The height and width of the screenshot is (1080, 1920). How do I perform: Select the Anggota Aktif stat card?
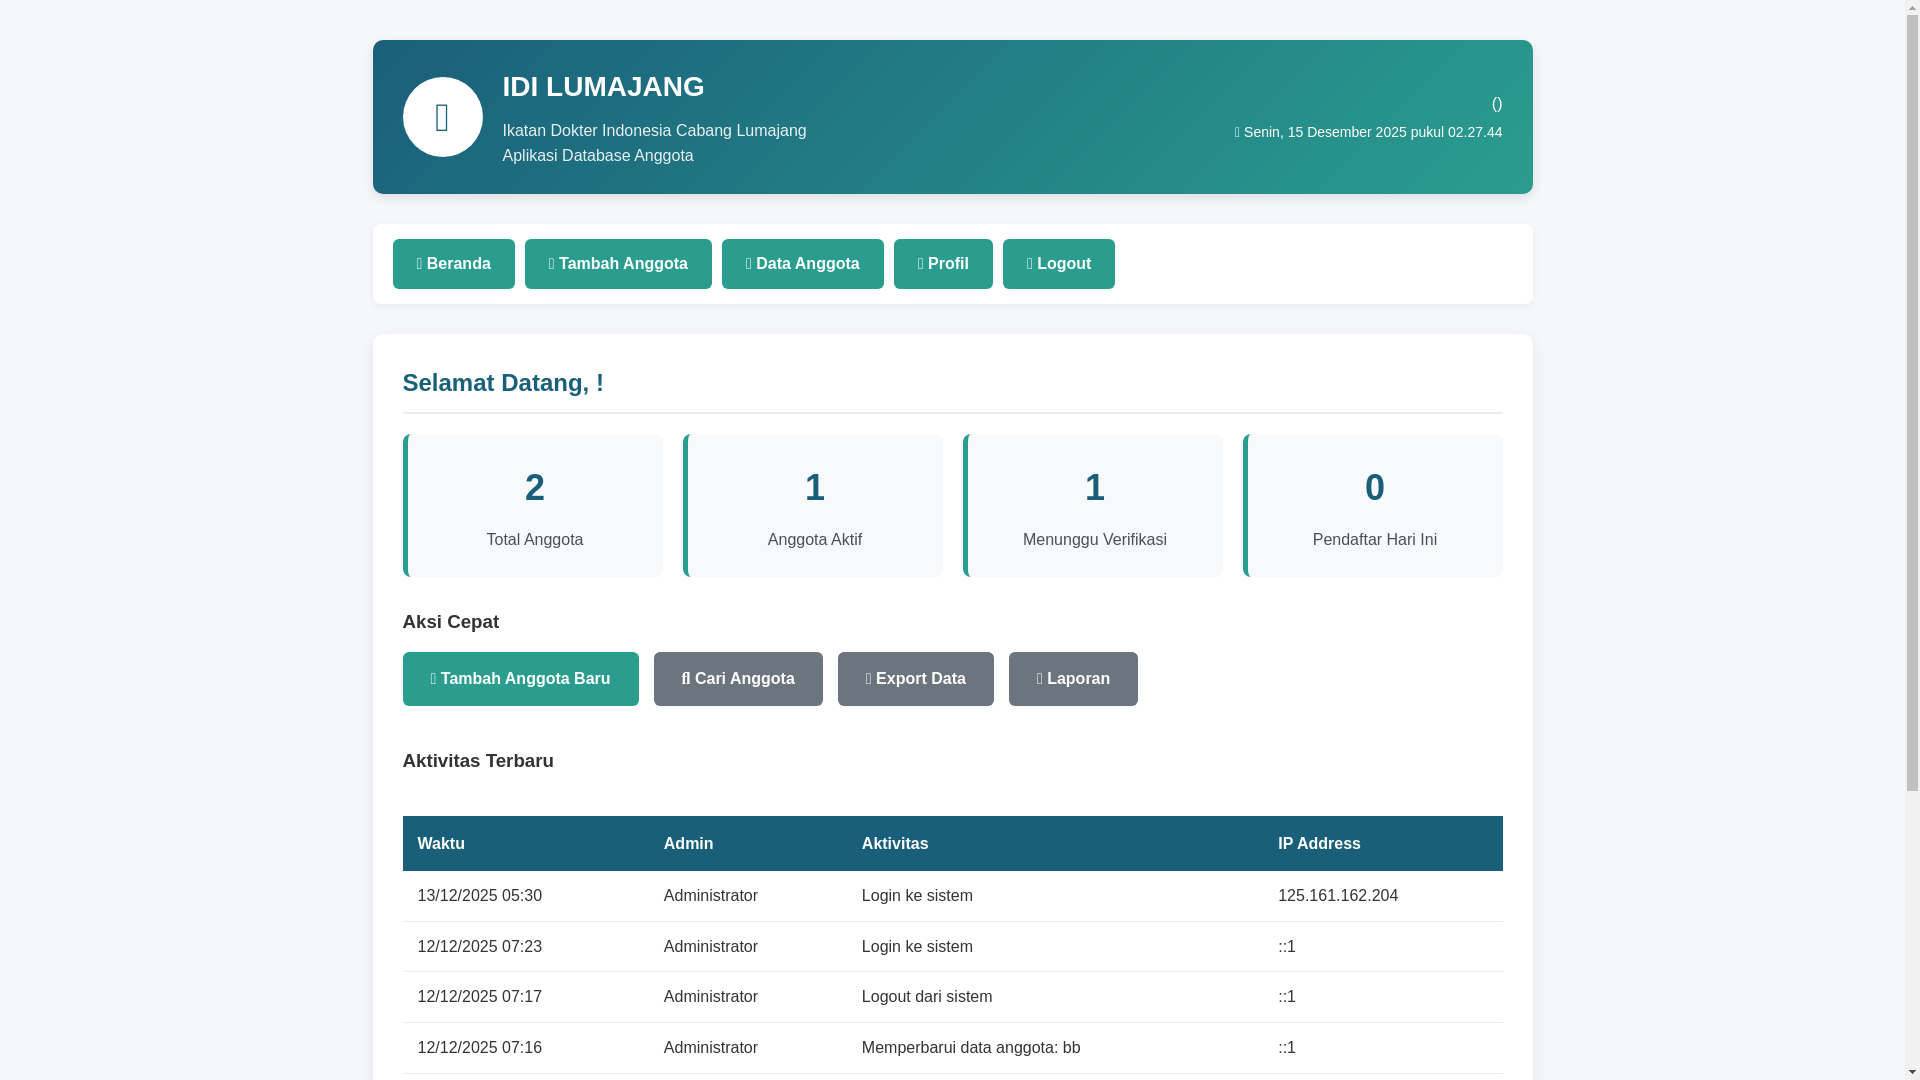pos(813,505)
